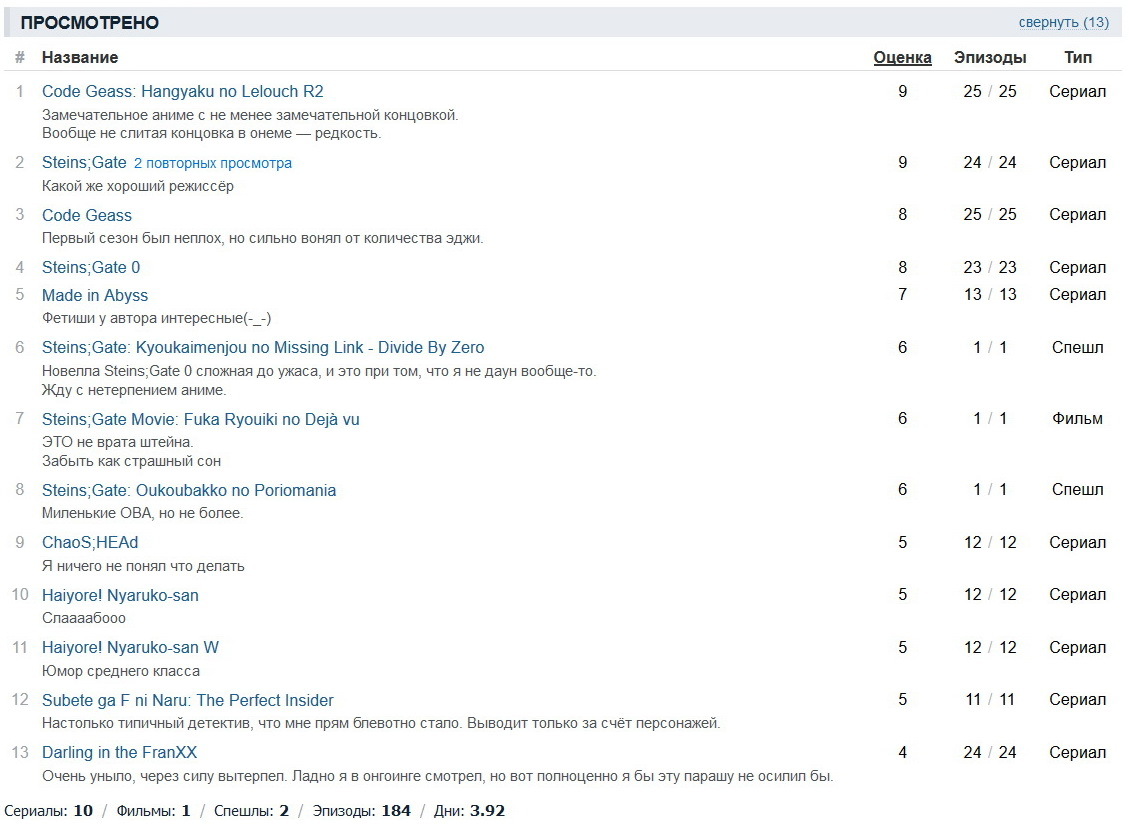Image resolution: width=1129 pixels, height=830 pixels.
Task: Open the ChaoS;HEAd link
Action: click(90, 542)
